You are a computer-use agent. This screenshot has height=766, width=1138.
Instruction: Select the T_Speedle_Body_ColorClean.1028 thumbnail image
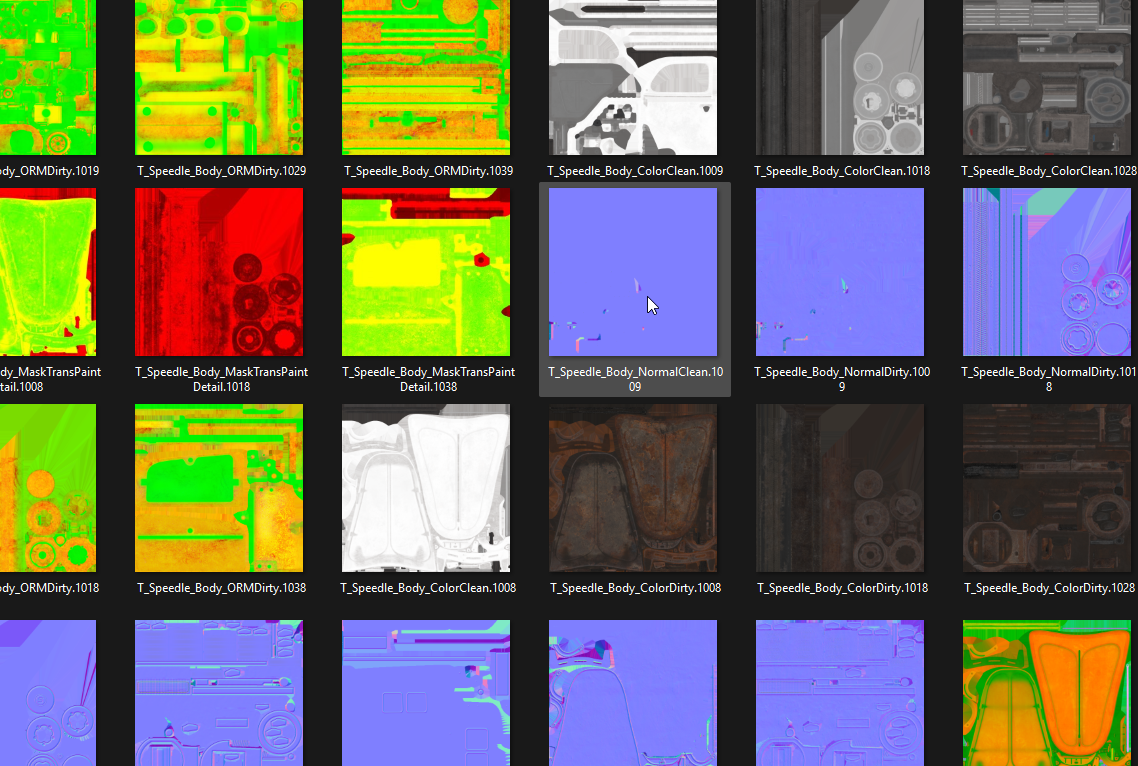(x=1047, y=77)
